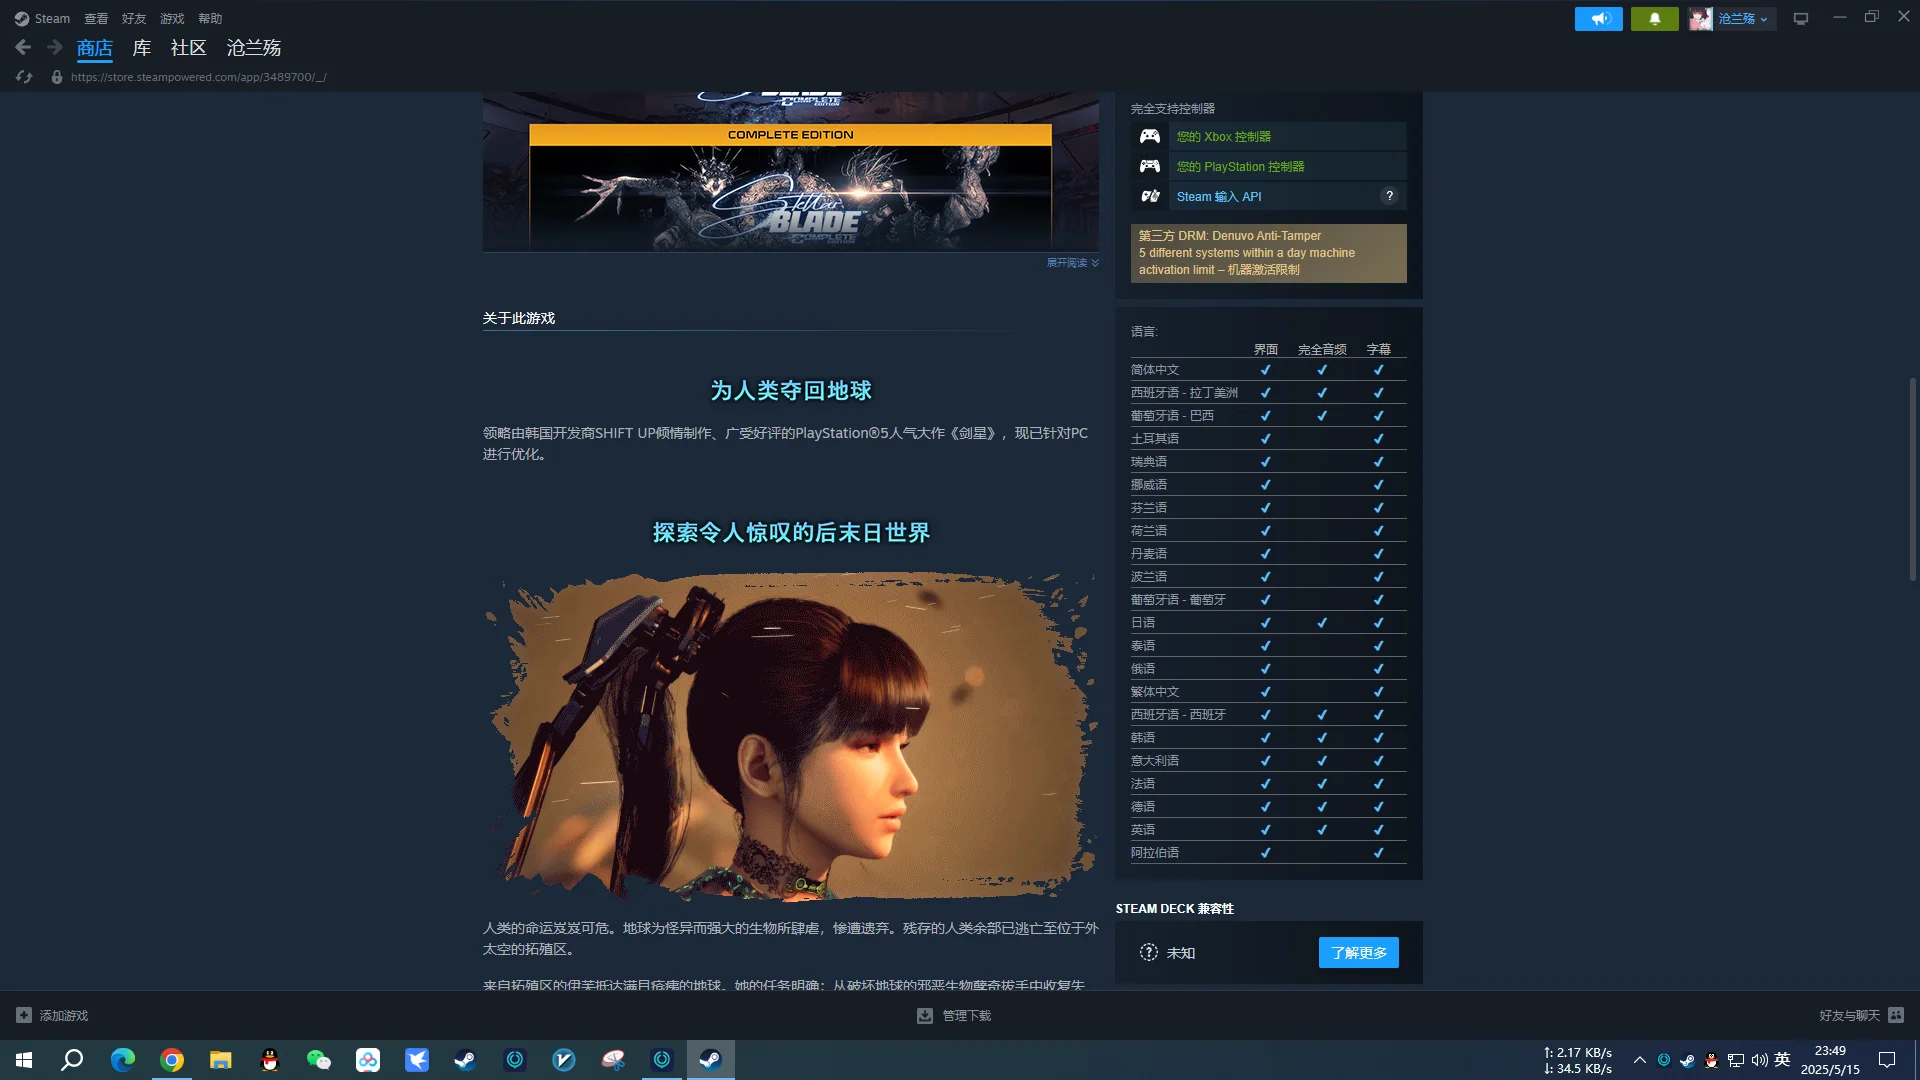Switch to the 商店 tab
The width and height of the screenshot is (1920, 1080).
[x=95, y=48]
